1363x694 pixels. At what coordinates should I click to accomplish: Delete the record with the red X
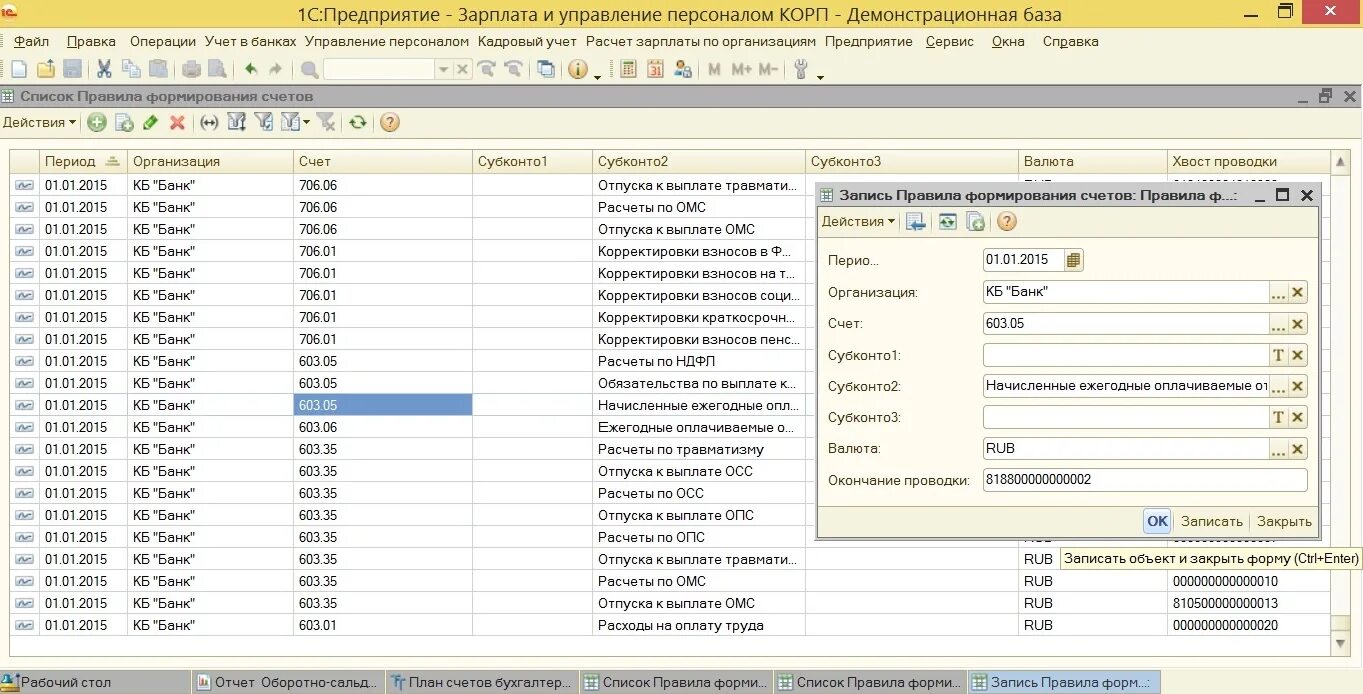[x=177, y=122]
